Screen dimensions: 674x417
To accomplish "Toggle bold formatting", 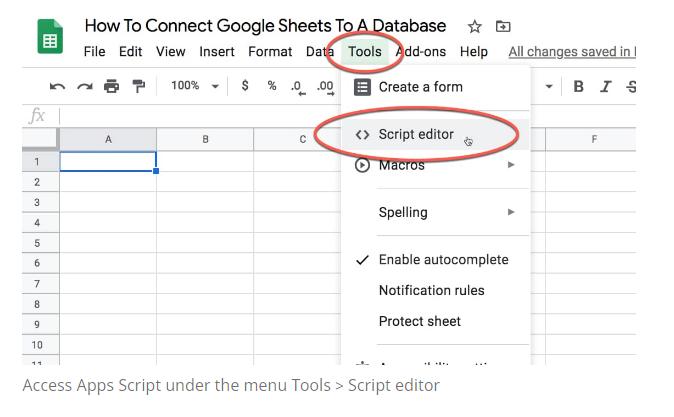I will 578,87.
